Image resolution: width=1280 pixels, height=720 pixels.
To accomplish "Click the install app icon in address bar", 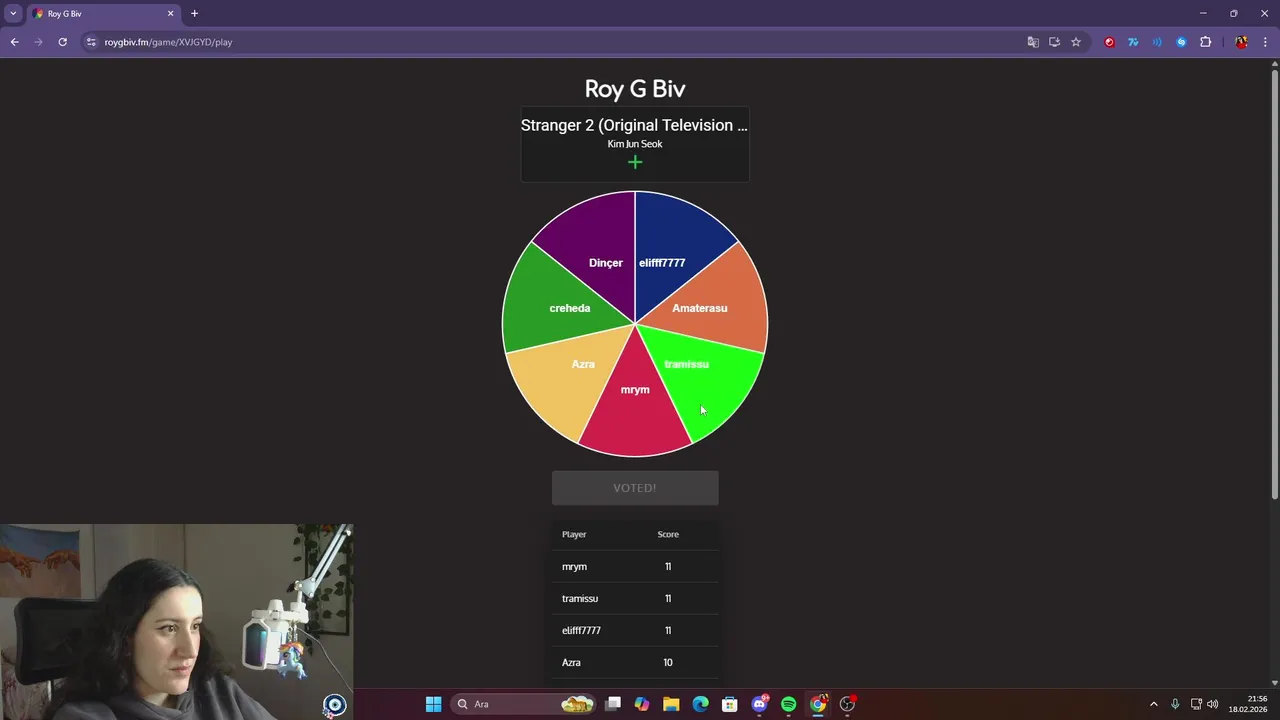I will pyautogui.click(x=1054, y=42).
